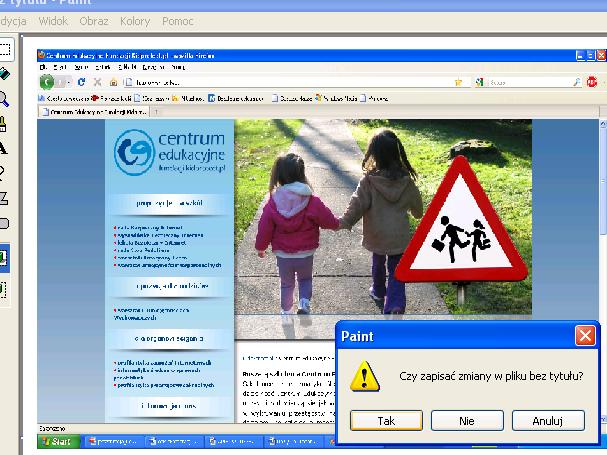Image resolution: width=607 pixels, height=455 pixels.
Task: Click the triangular children-crossing road sign
Action: (461, 221)
